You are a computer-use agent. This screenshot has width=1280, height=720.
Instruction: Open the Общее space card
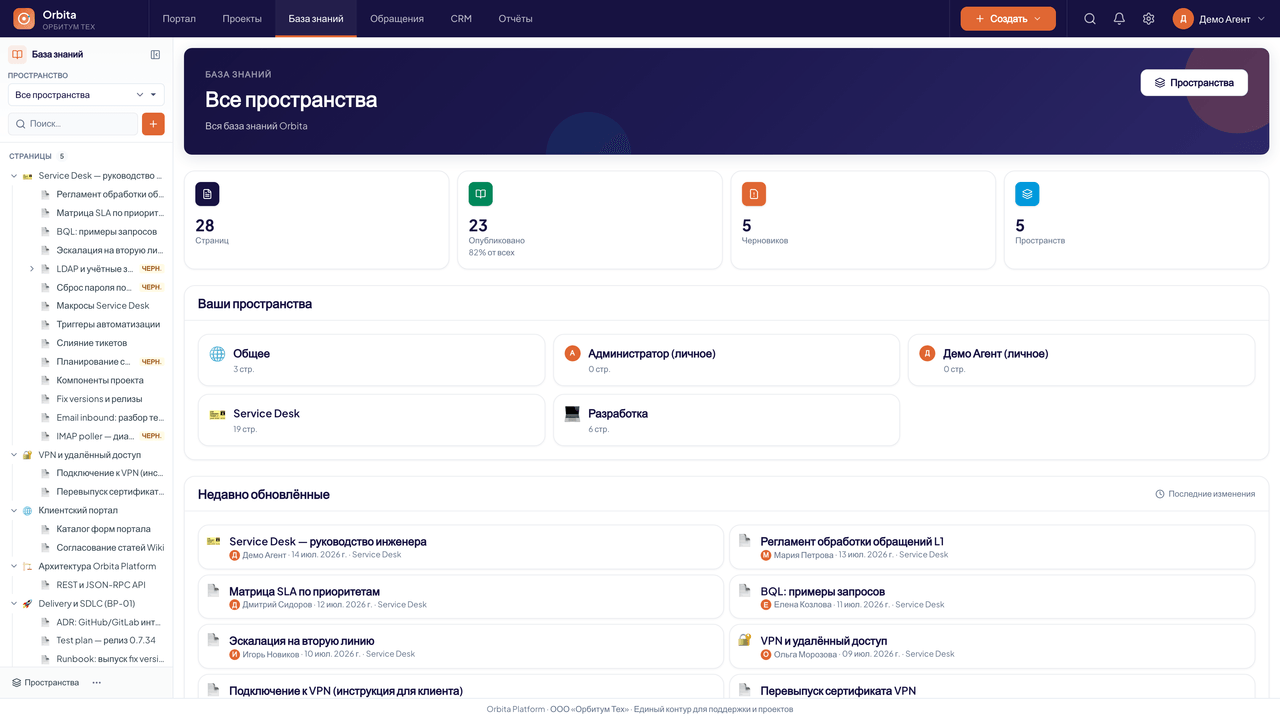pos(371,360)
